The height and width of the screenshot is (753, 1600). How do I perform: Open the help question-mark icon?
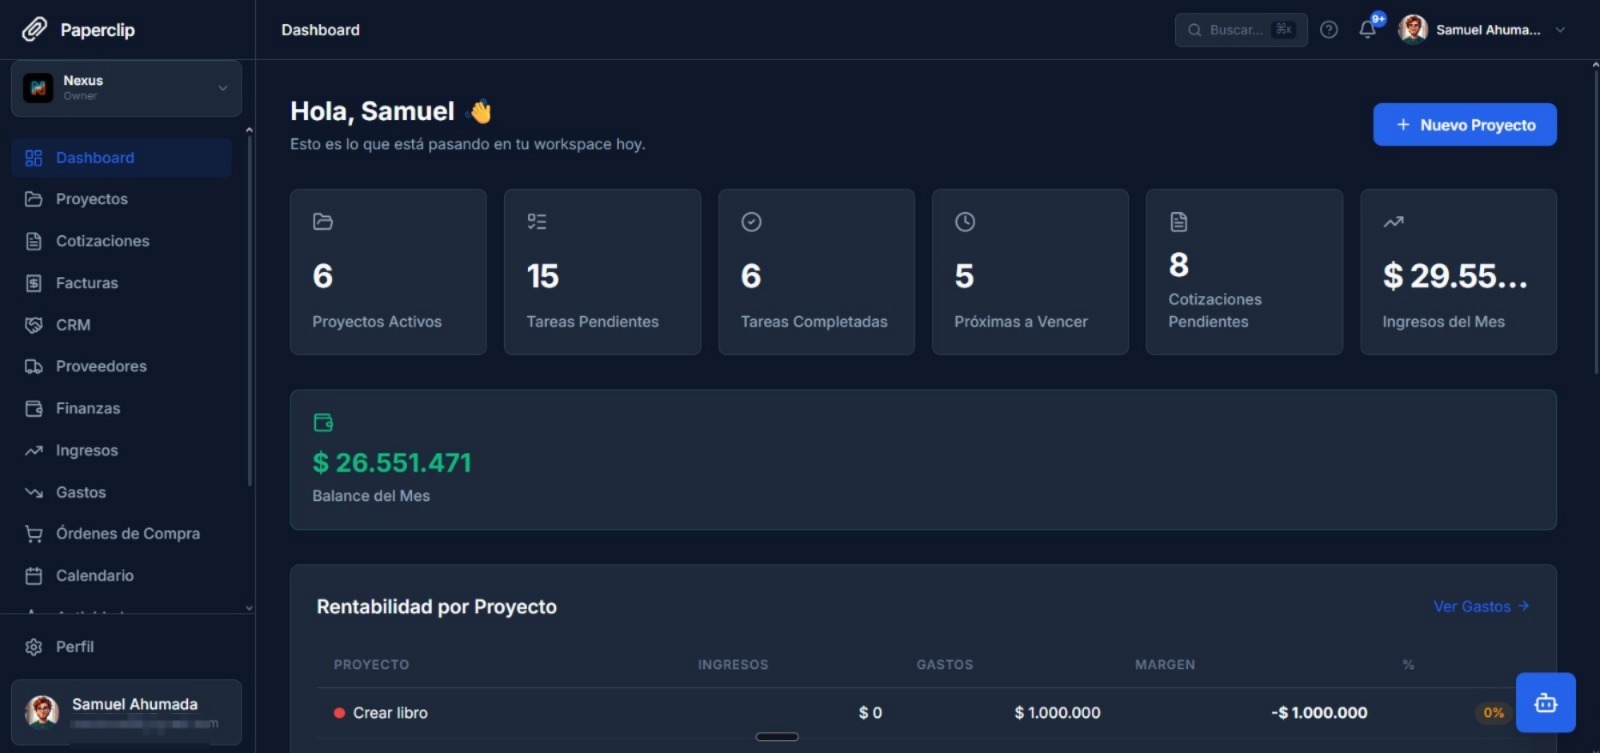coord(1329,30)
